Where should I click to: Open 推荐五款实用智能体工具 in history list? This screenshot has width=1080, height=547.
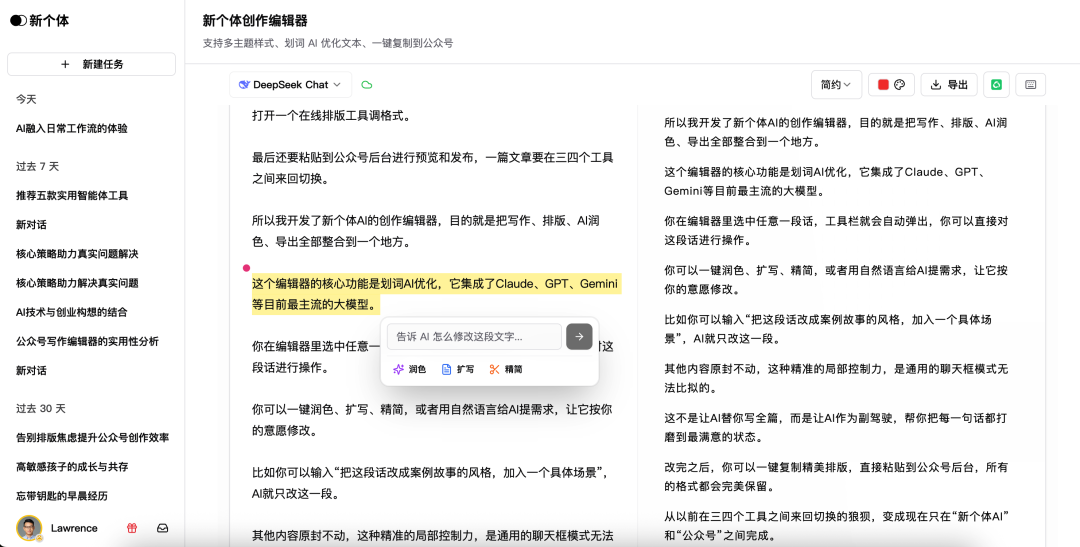pos(72,196)
